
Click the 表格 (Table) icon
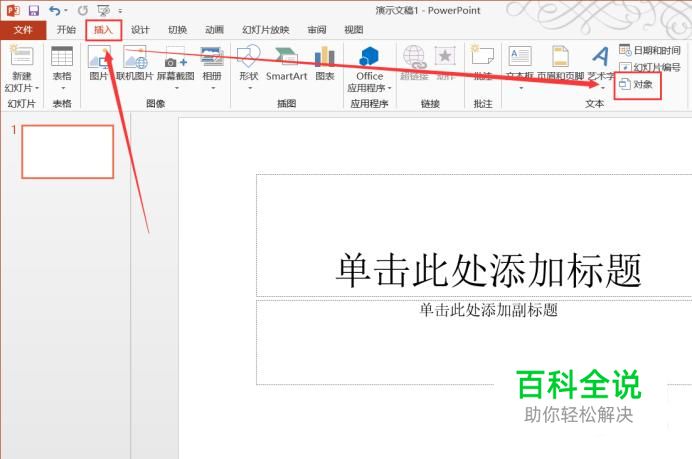(x=62, y=56)
